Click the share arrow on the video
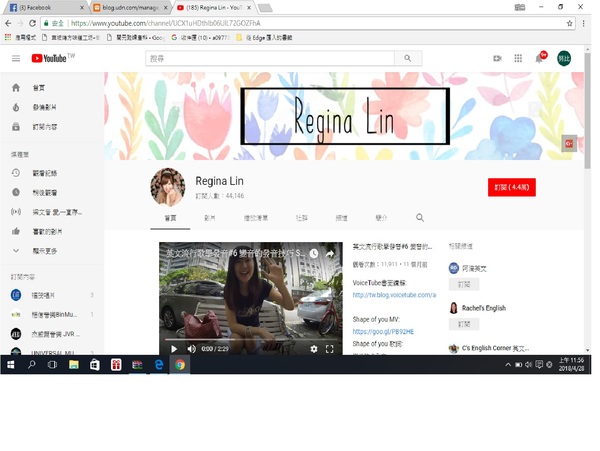The image size is (600, 451). [x=329, y=255]
